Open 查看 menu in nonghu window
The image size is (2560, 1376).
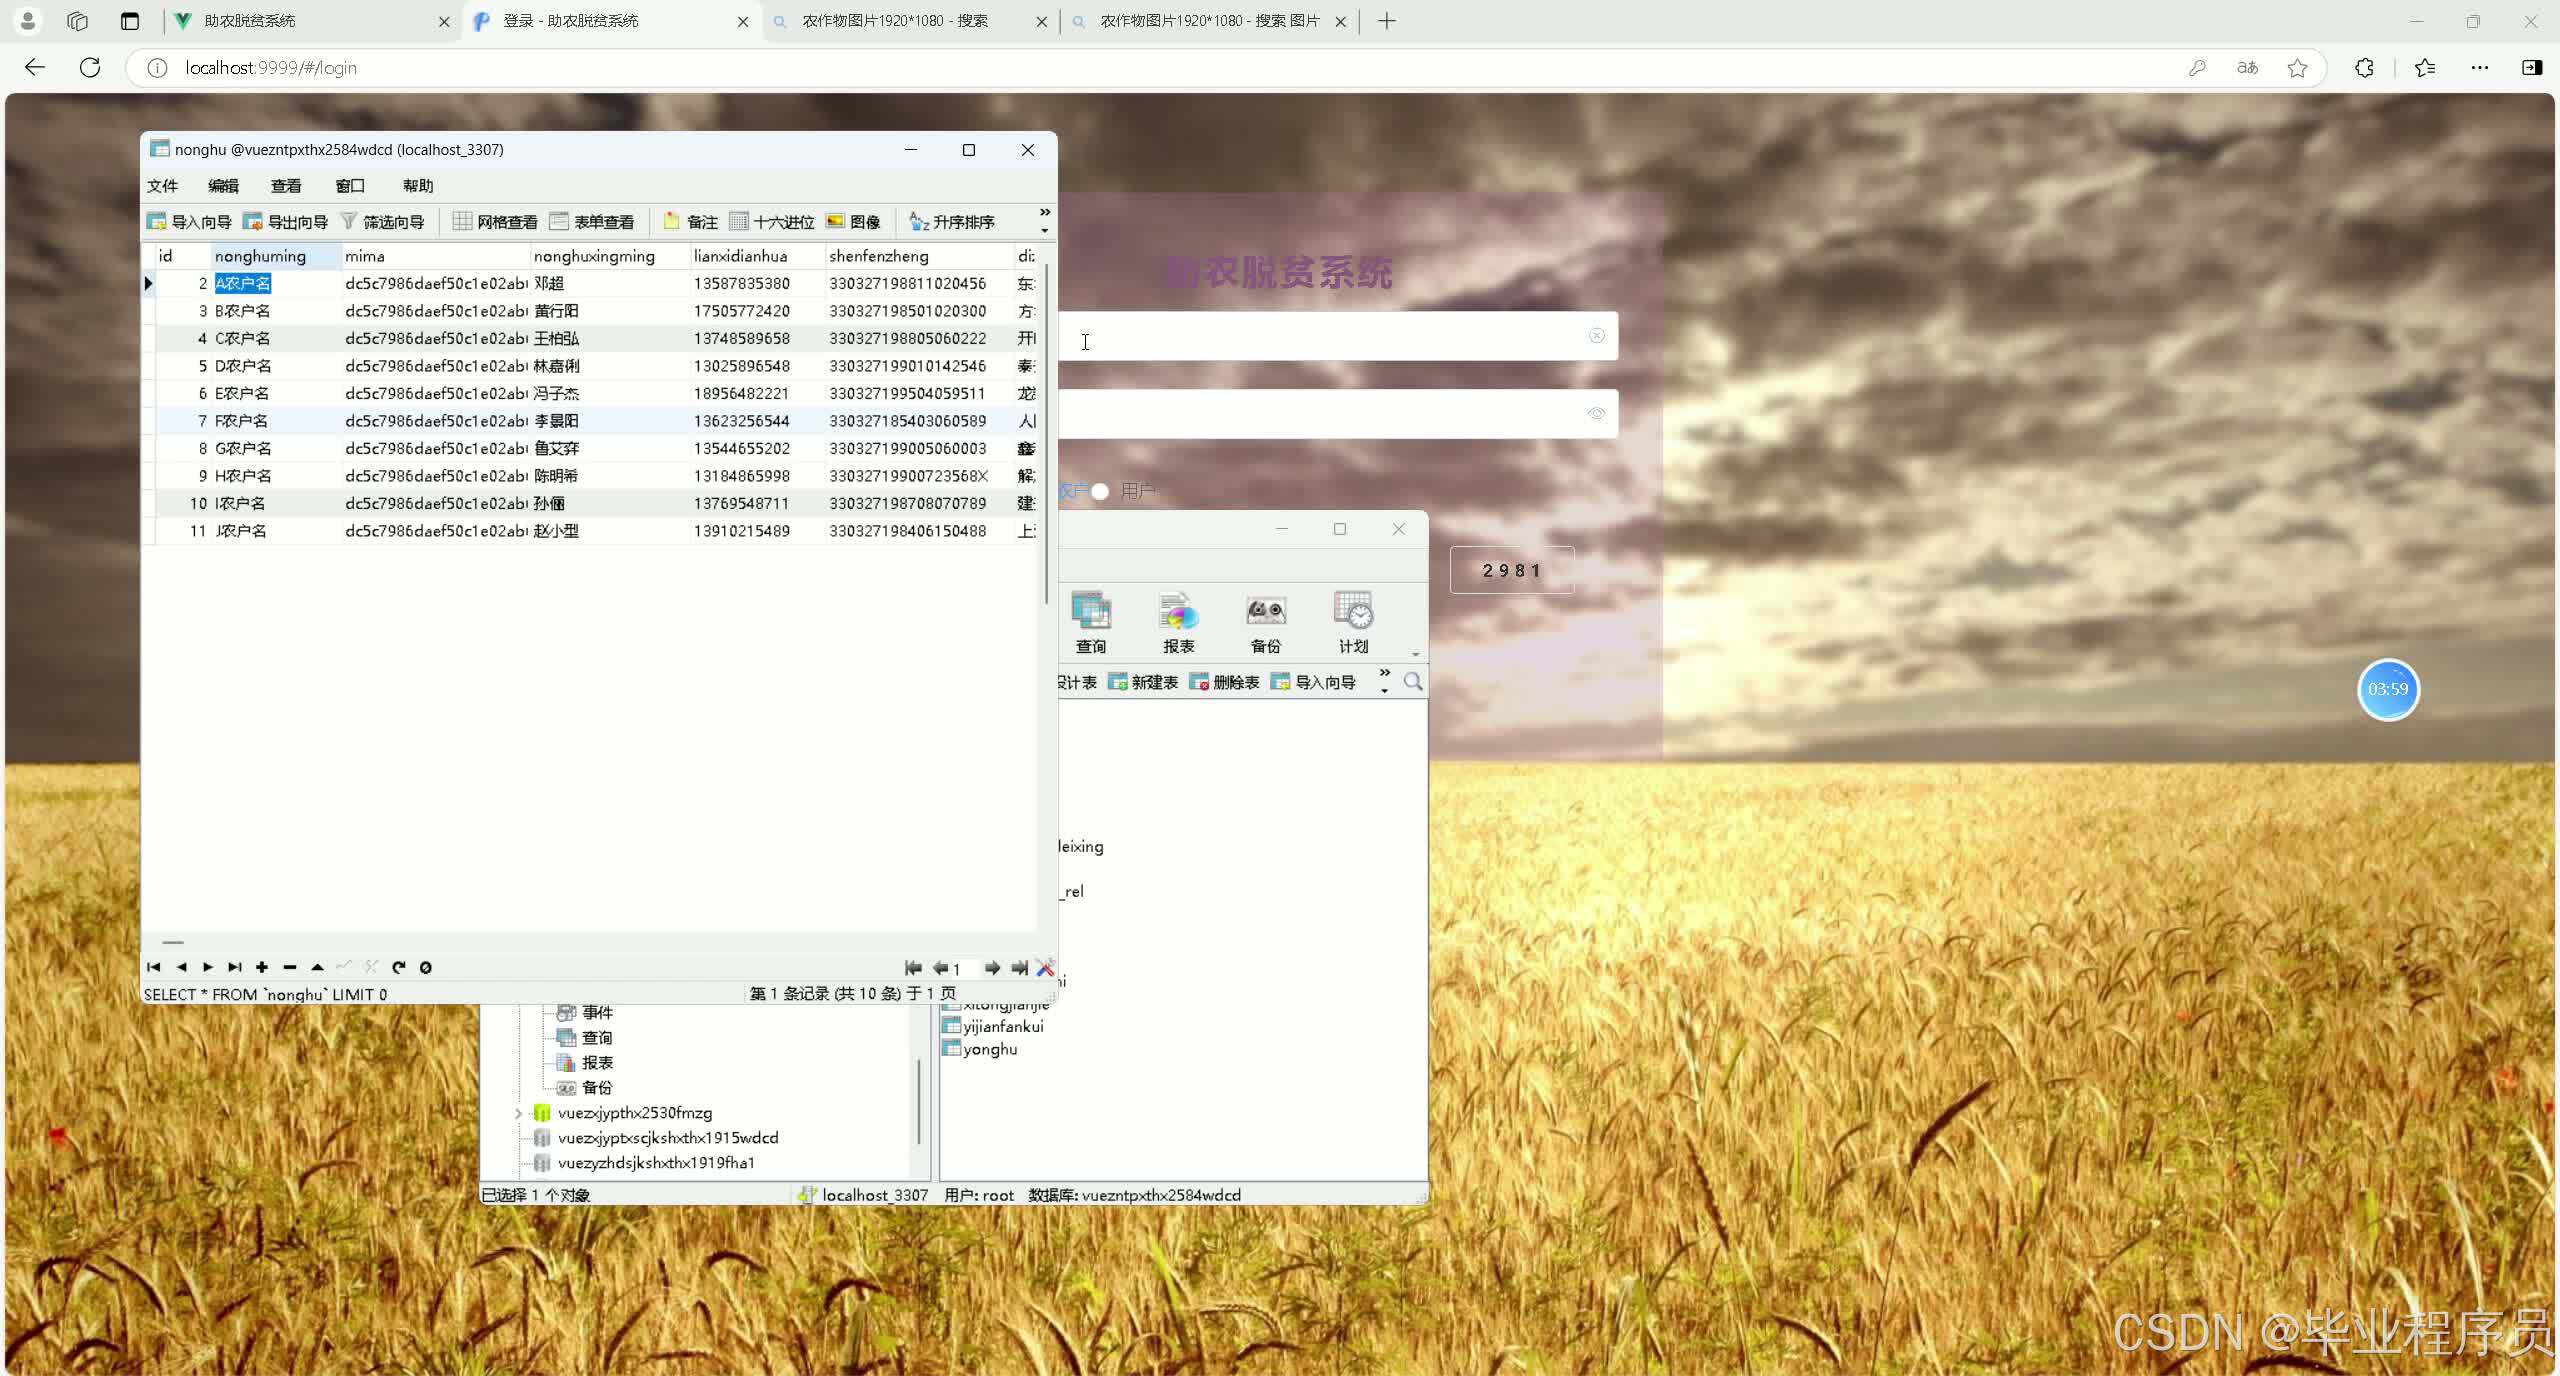[x=286, y=186]
